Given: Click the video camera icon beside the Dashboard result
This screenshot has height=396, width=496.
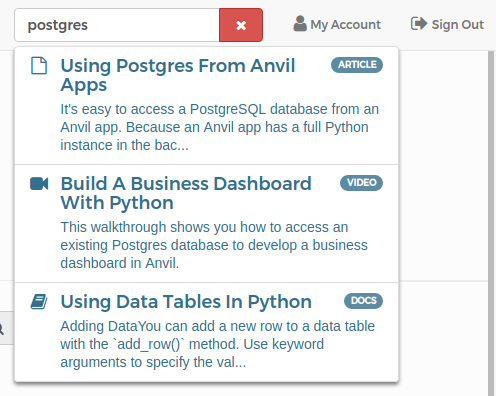Looking at the screenshot, I should pyautogui.click(x=39, y=183).
